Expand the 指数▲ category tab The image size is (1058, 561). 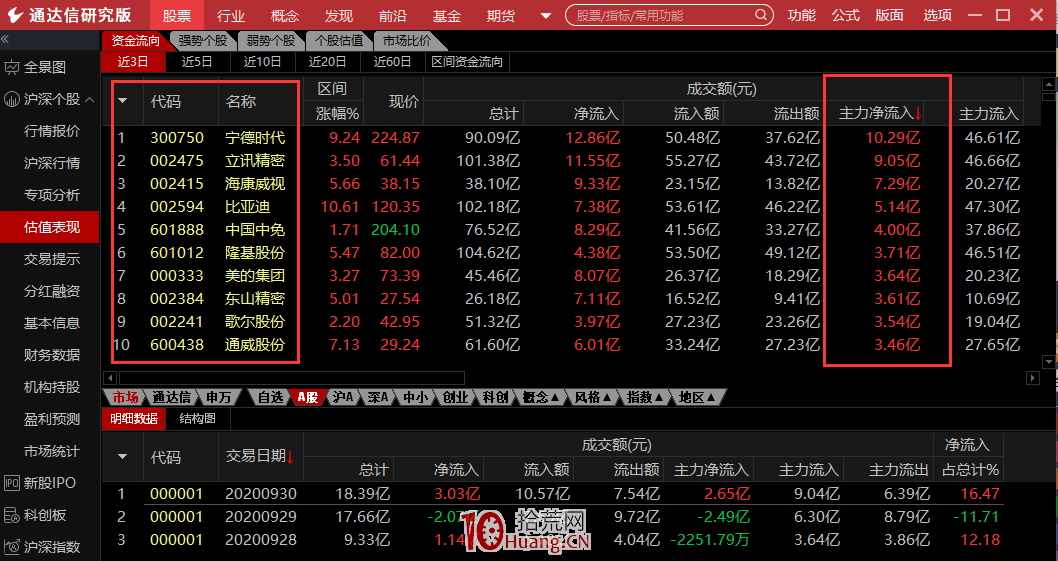646,397
